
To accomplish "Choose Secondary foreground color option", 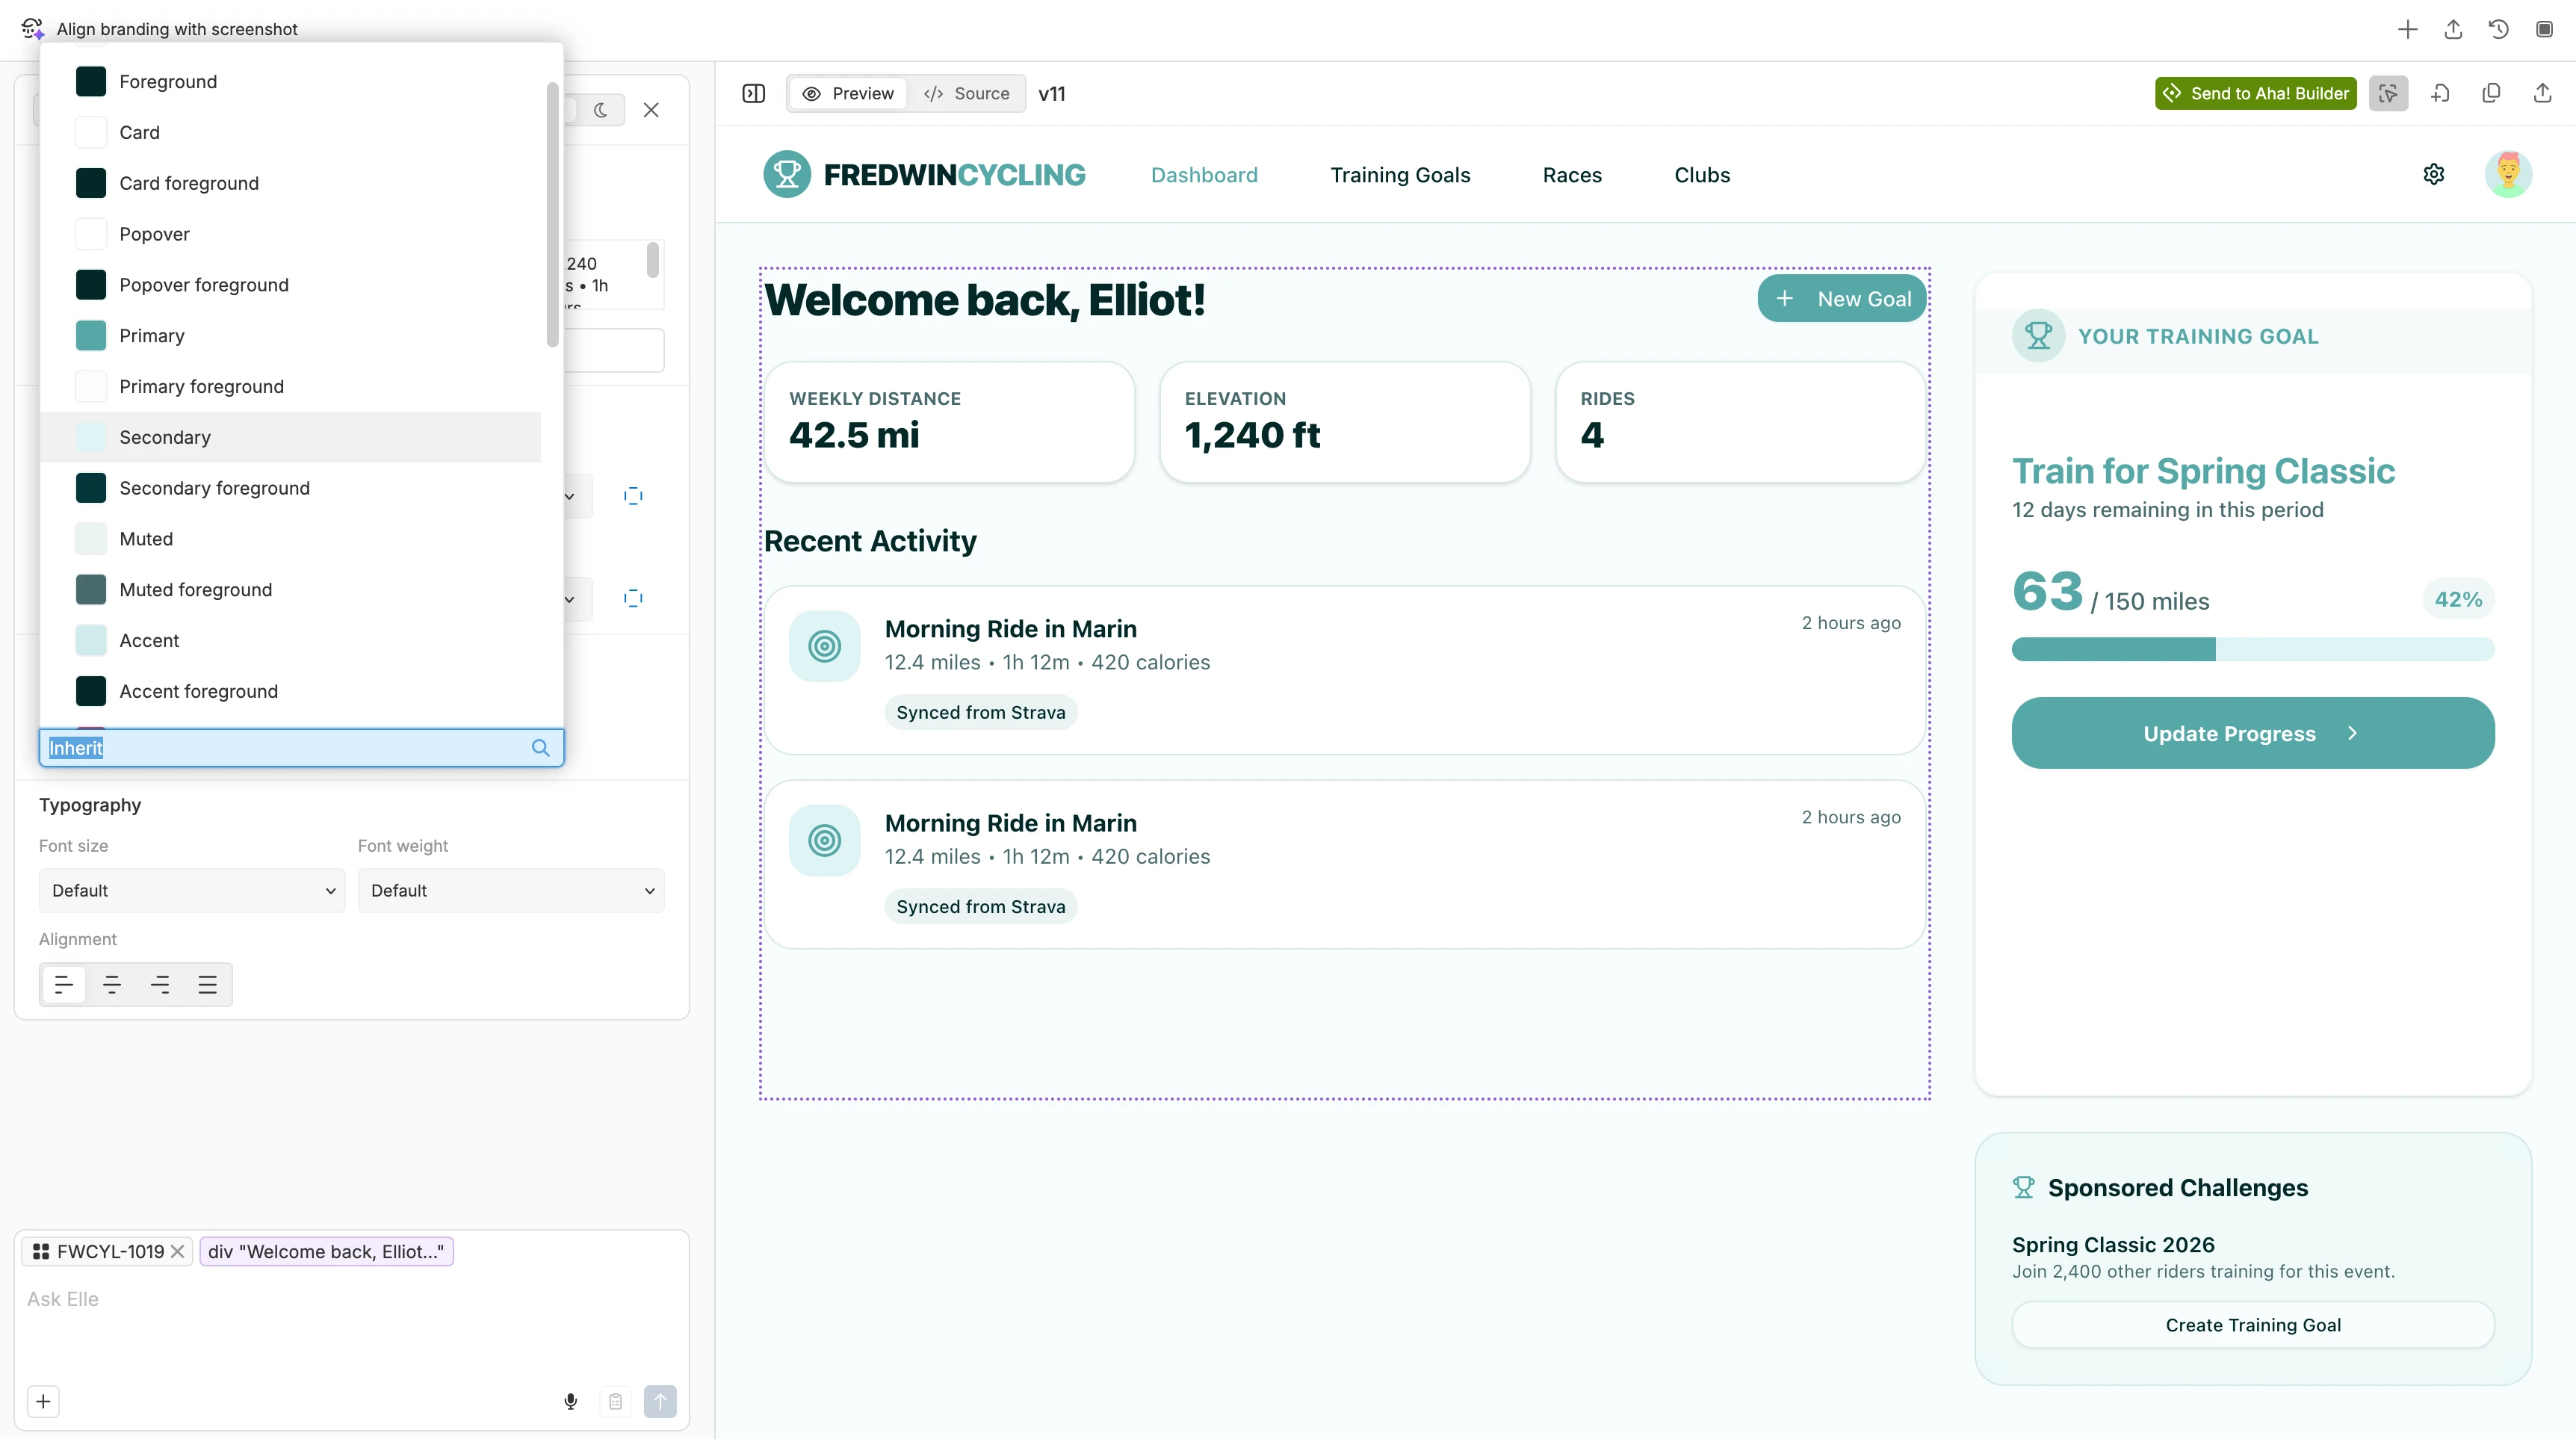I will tap(291, 488).
